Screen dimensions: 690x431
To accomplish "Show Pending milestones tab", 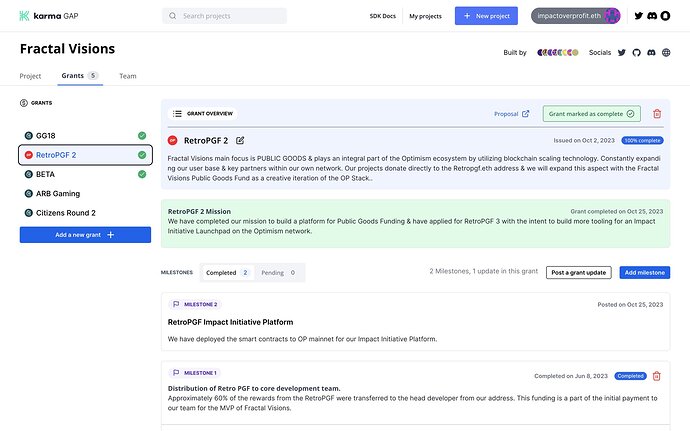I will pos(278,273).
